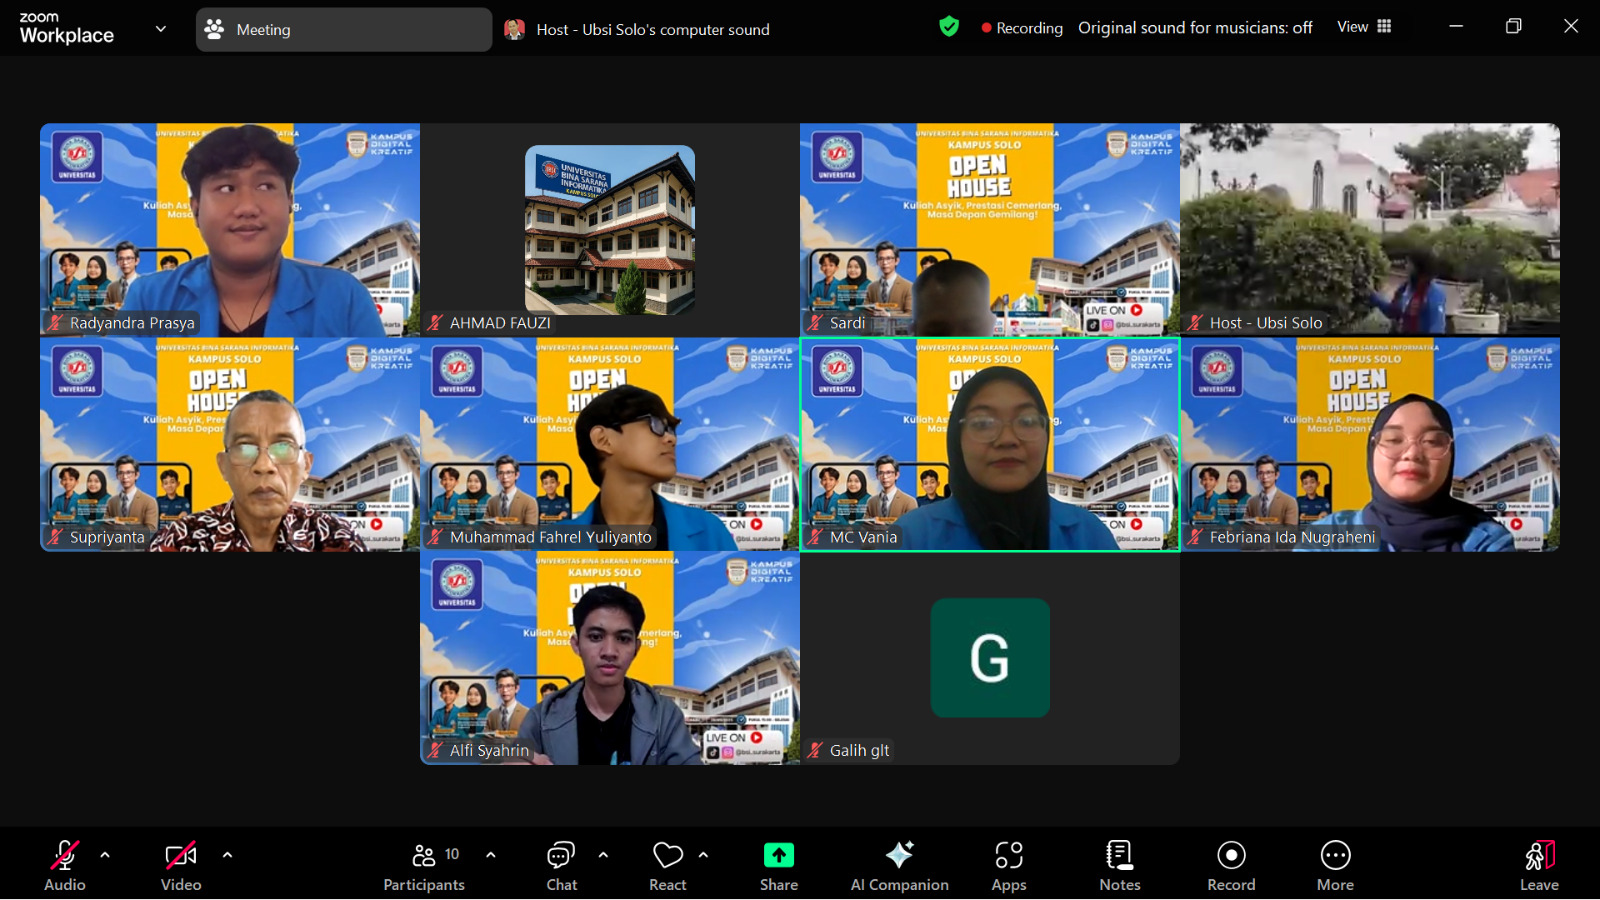Image resolution: width=1600 pixels, height=900 pixels.
Task: Select Febriana Ida Nugraheni's video tile
Action: coord(1370,444)
